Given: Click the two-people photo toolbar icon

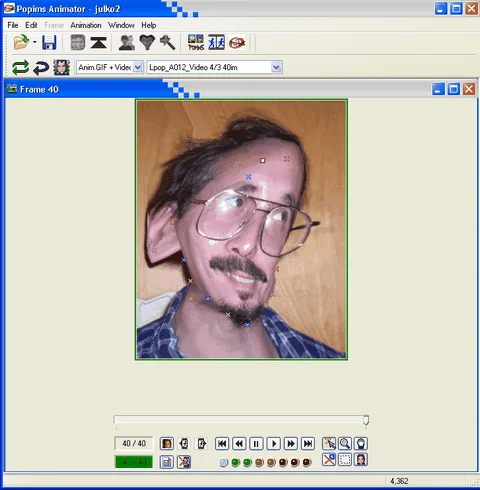Looking at the screenshot, I should point(127,43).
